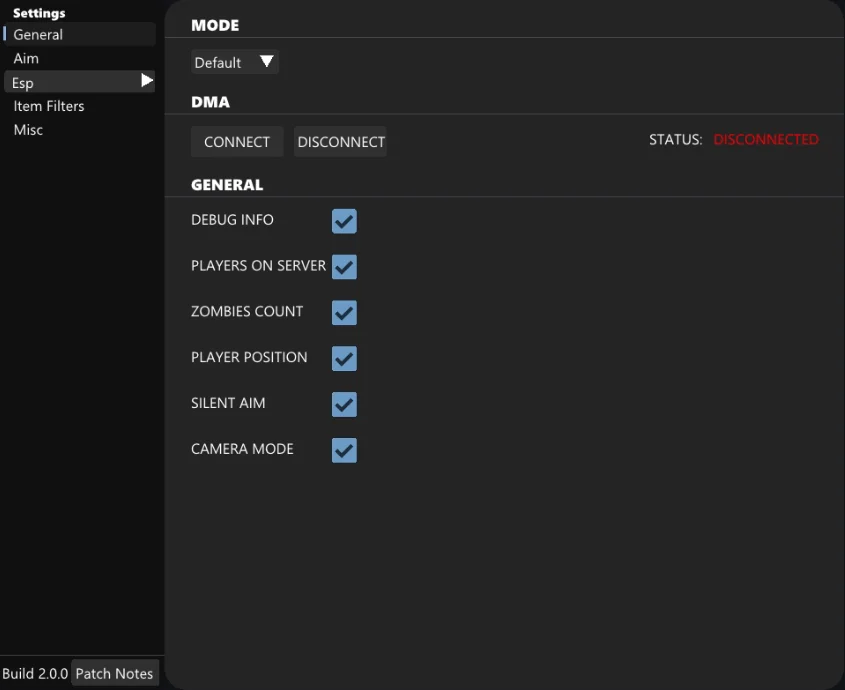This screenshot has width=845, height=690.
Task: Uncheck the CAMERA MODE checkbox
Action: point(344,450)
